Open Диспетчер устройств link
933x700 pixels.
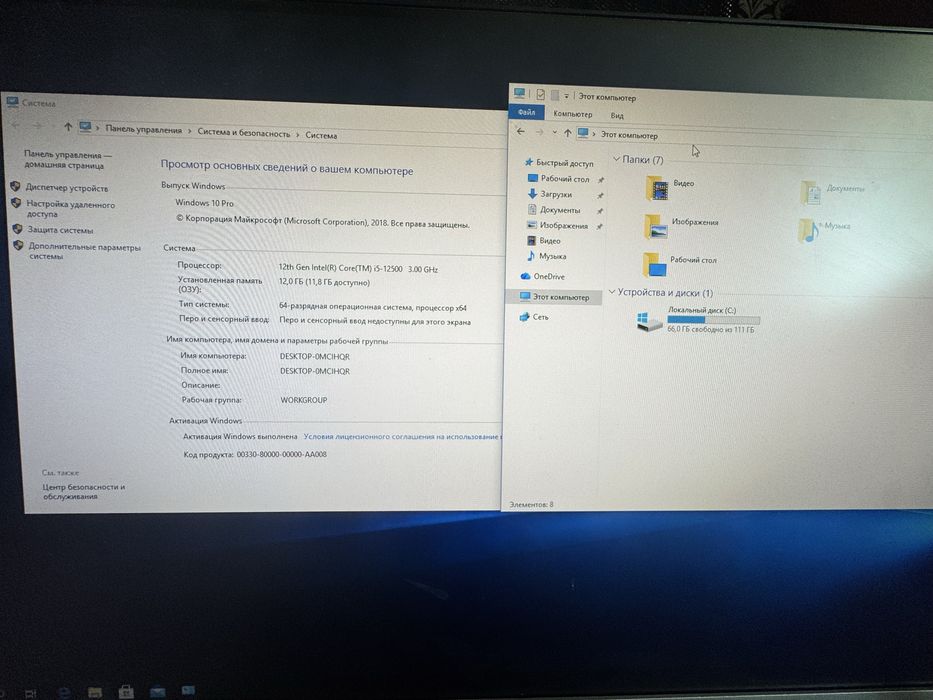pyautogui.click(x=67, y=188)
